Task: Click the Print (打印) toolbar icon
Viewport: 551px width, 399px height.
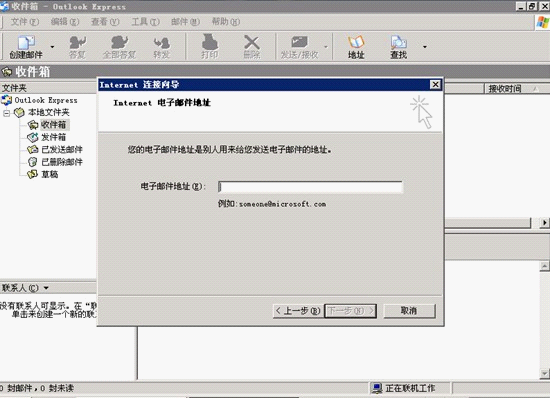Action: click(210, 47)
